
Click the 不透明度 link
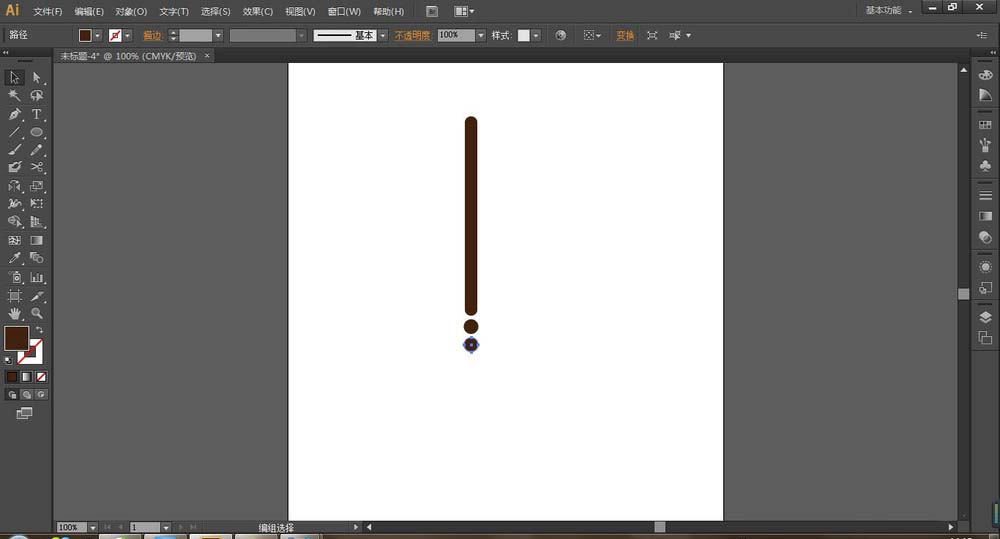[x=412, y=35]
